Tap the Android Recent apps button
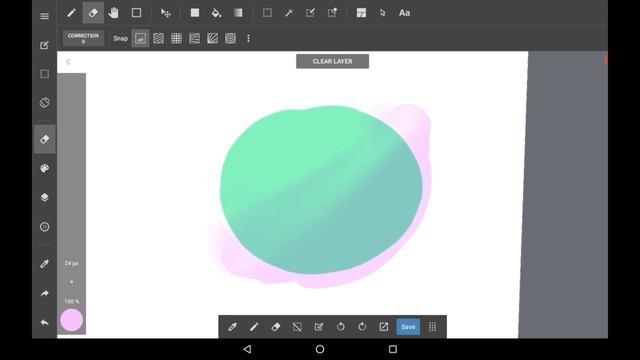The width and height of the screenshot is (640, 360). (x=393, y=349)
